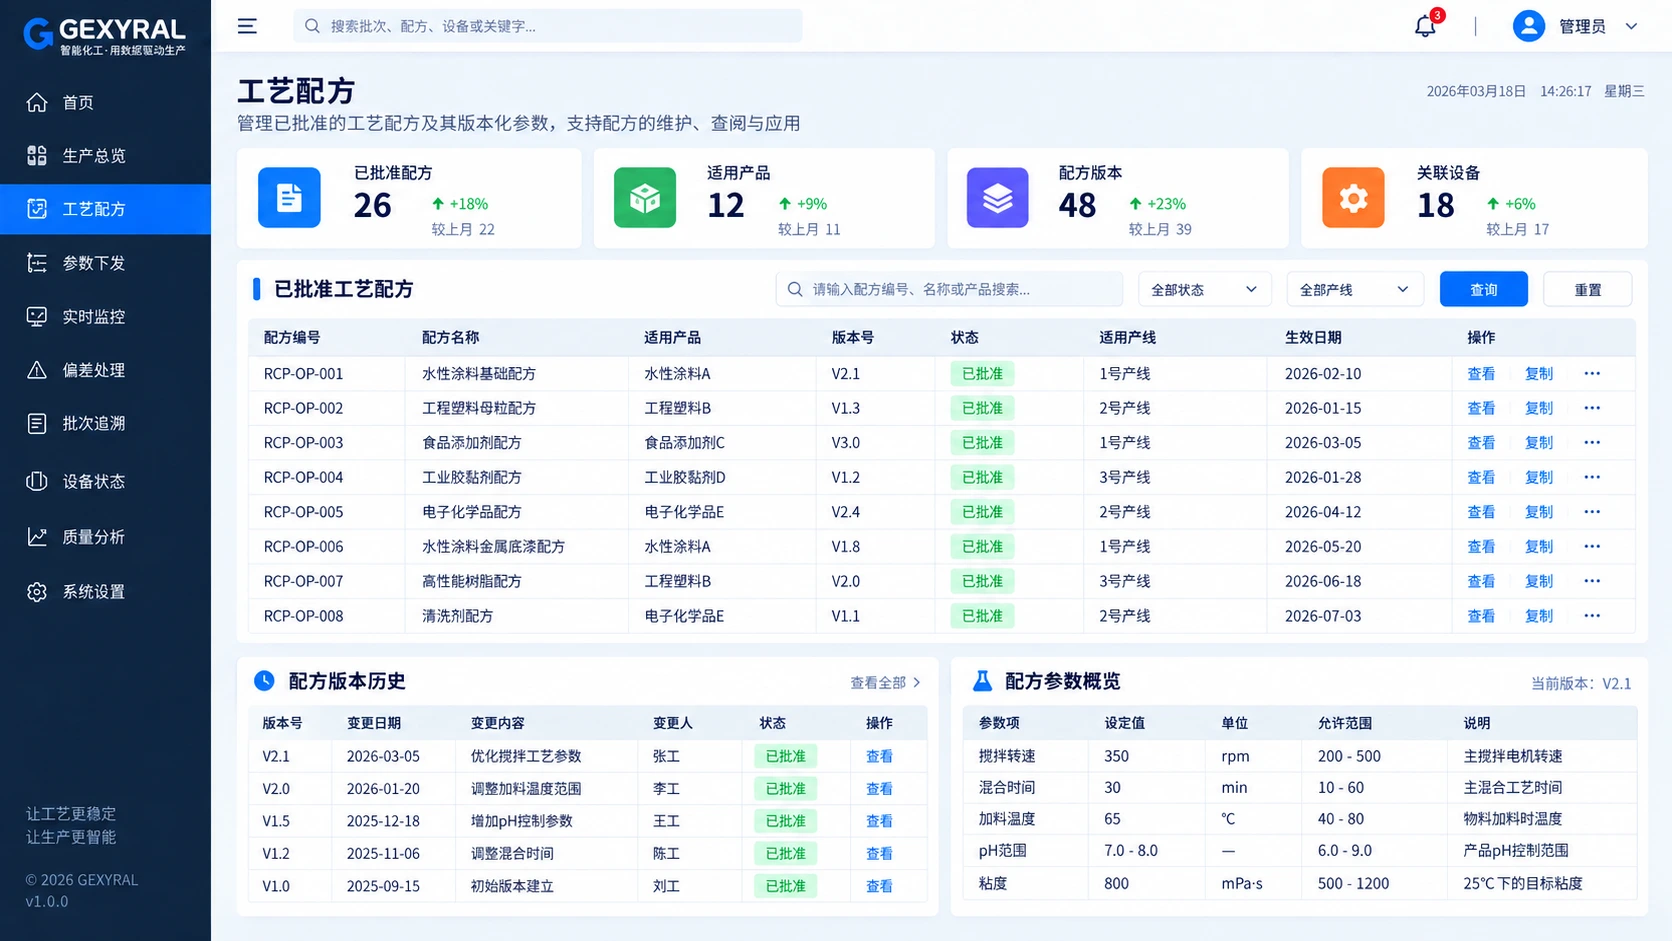
Task: Click the 配方参数概览 flask icon
Action: [x=982, y=681]
